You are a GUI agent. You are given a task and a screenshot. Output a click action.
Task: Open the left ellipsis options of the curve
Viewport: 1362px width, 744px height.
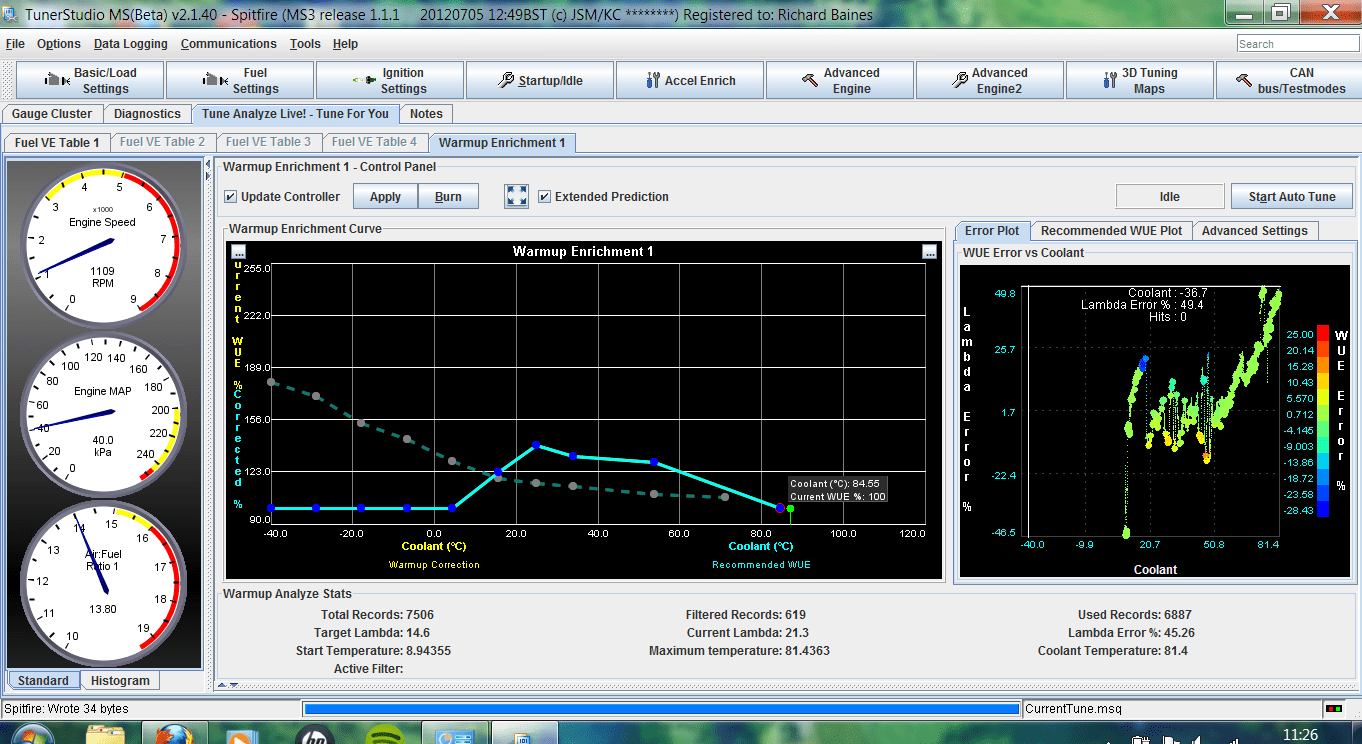[x=238, y=252]
